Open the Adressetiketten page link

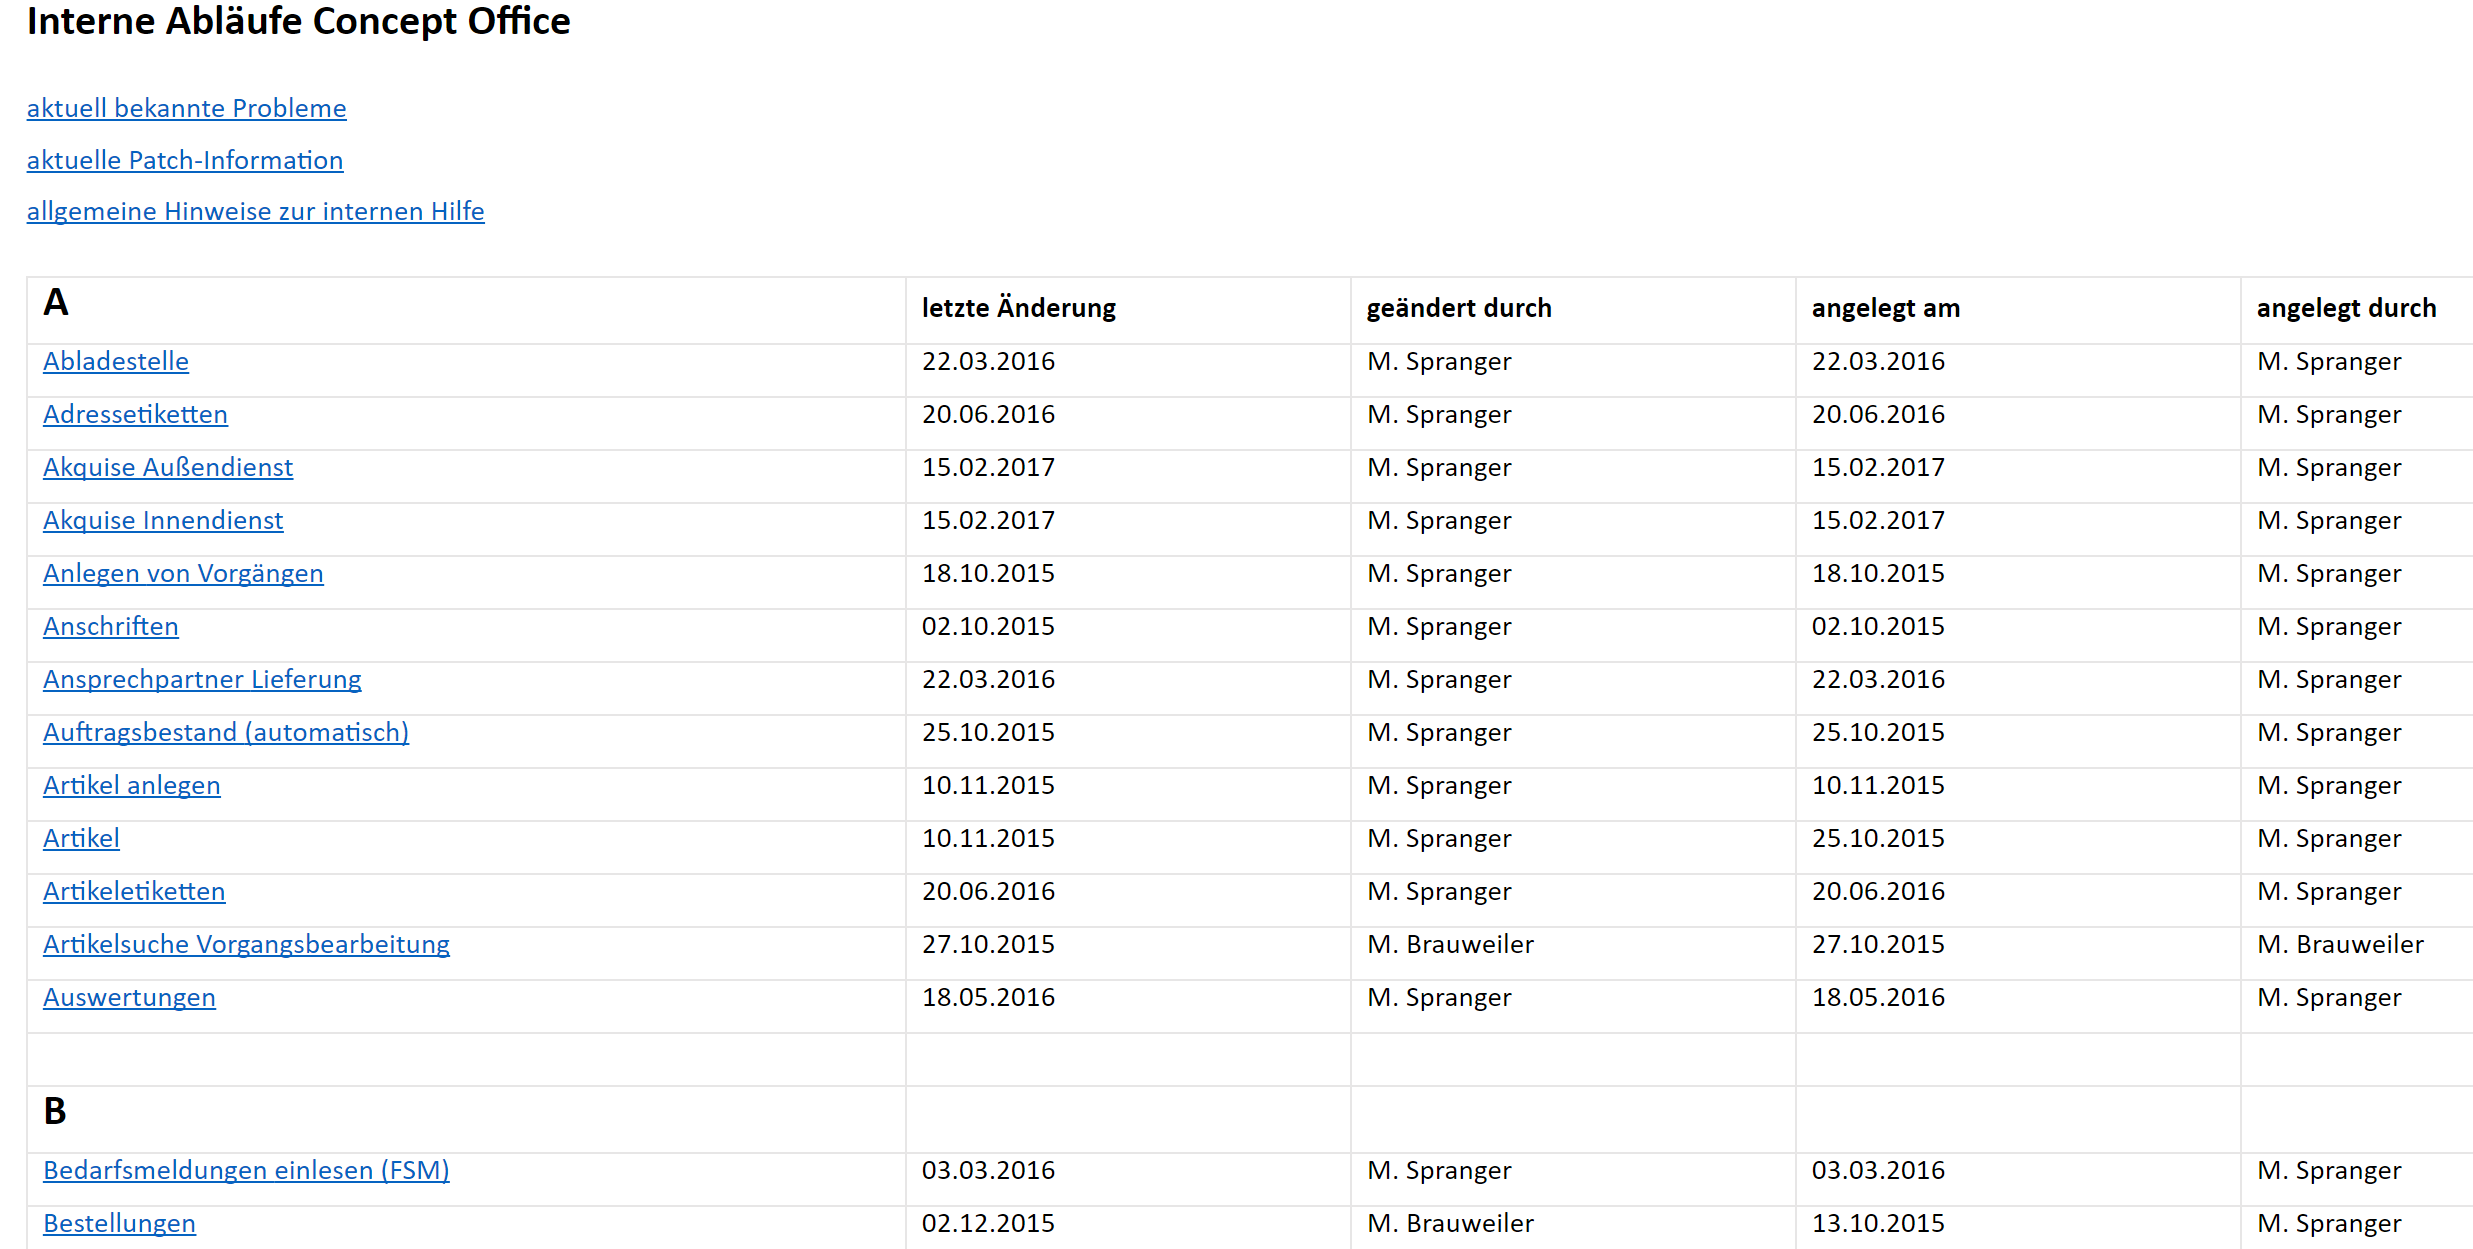[135, 414]
